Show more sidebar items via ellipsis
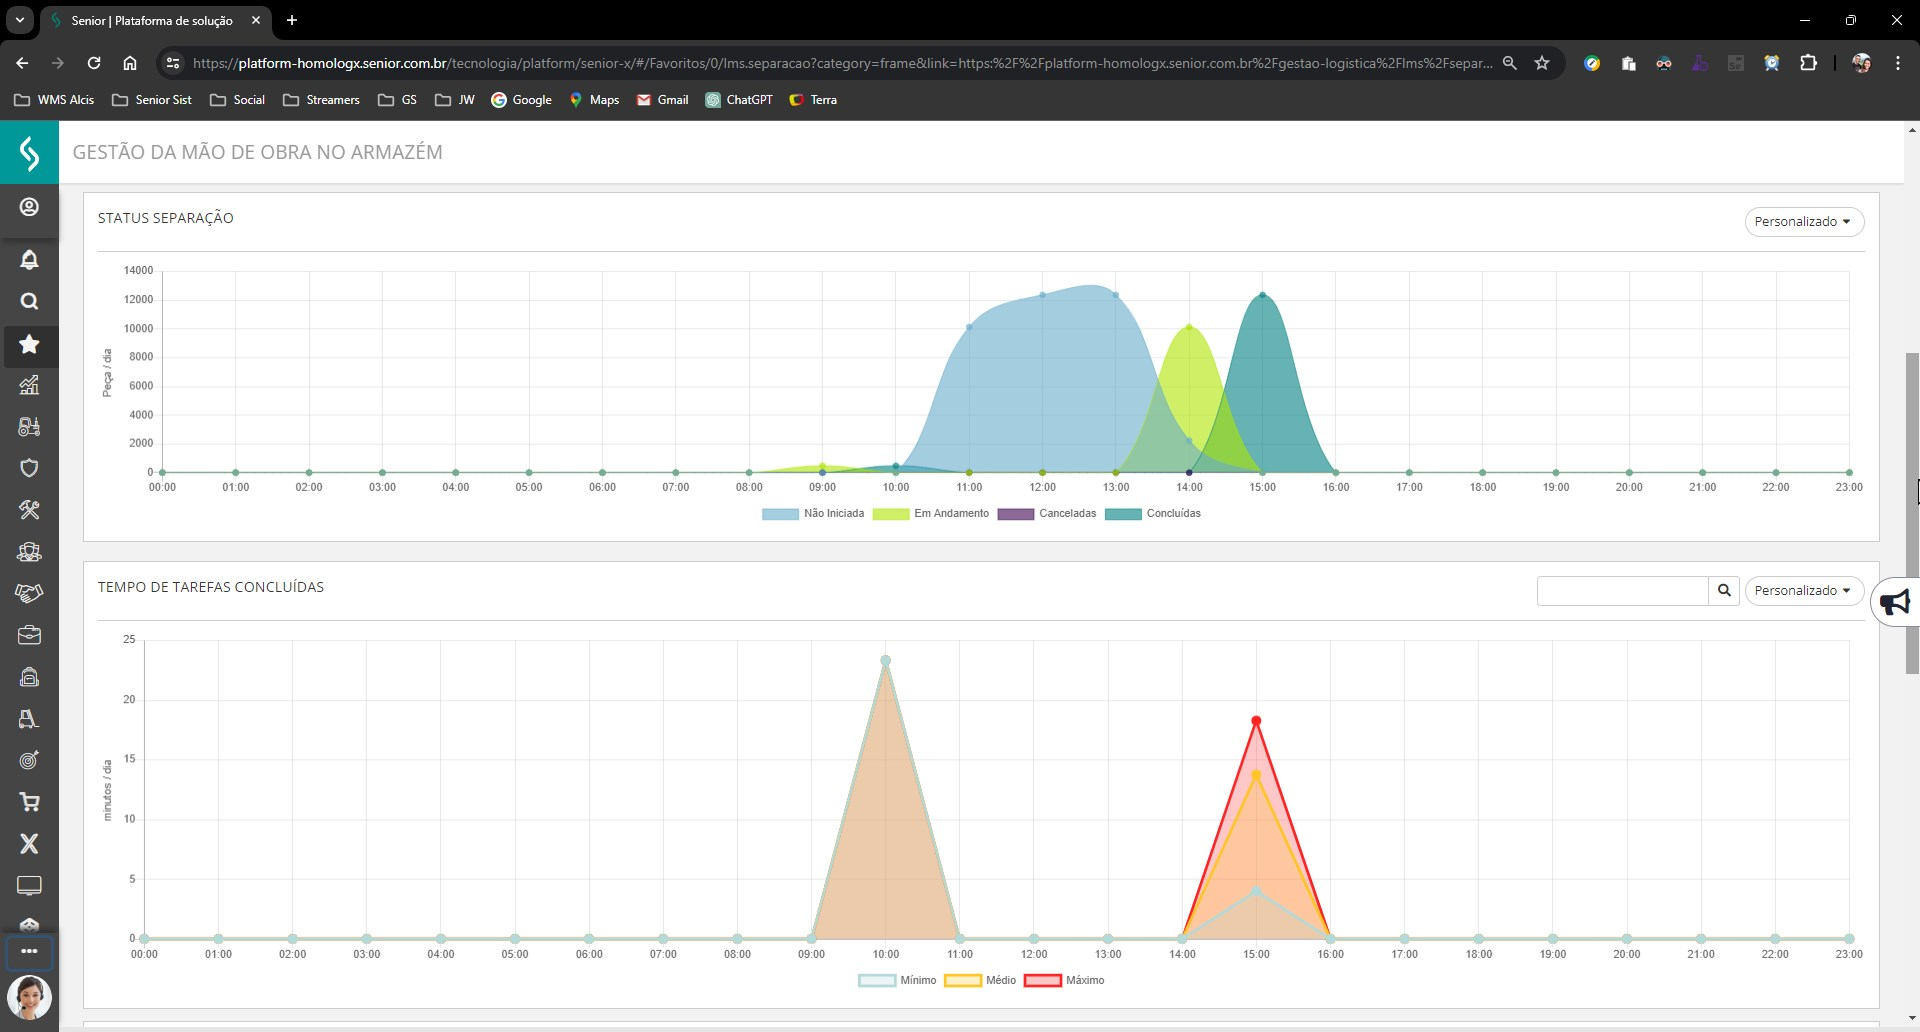1920x1032 pixels. [29, 951]
